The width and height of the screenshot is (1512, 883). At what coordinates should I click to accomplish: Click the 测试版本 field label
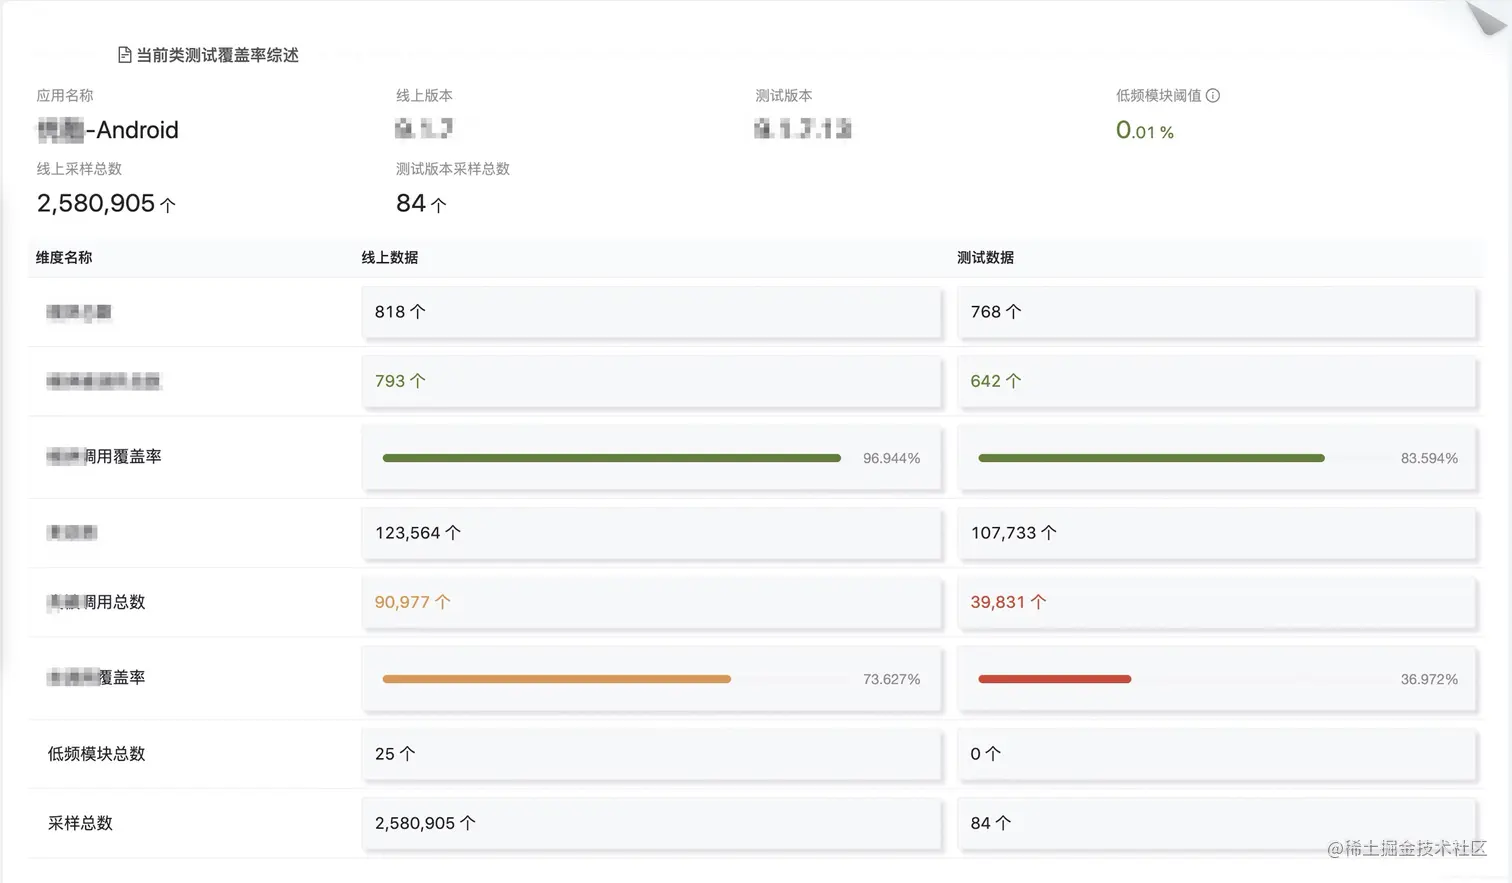point(784,96)
